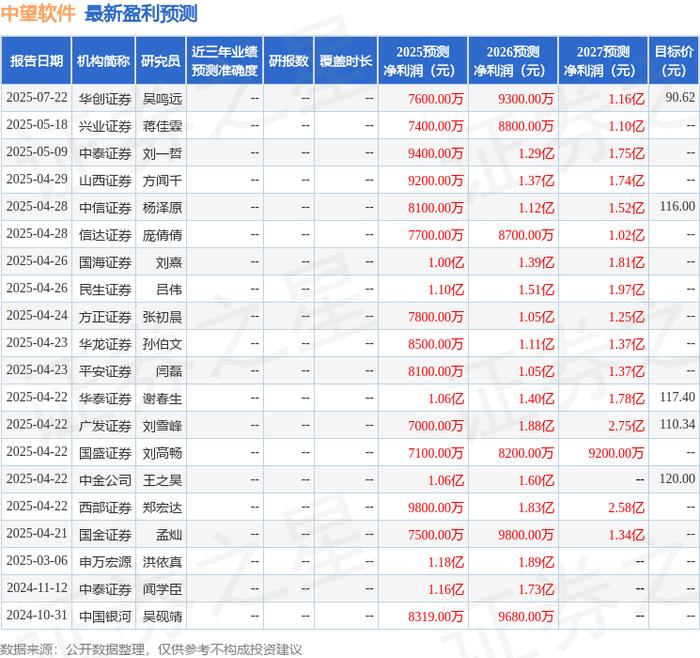Screen dimensions: 700x658
Task: Click 平安证券 institution name
Action: tap(105, 371)
